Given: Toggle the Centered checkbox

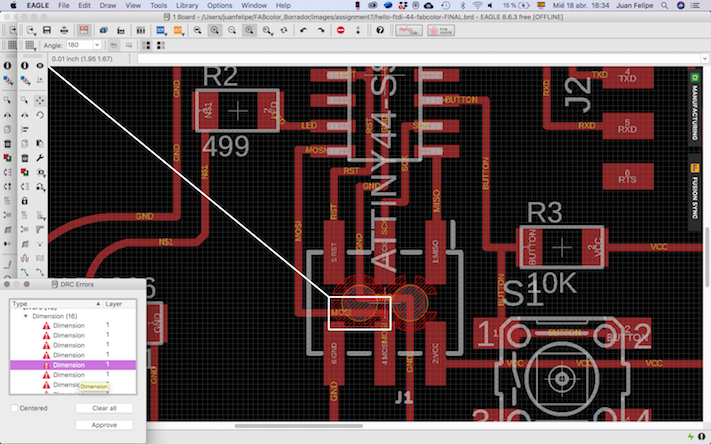Looking at the screenshot, I should (x=15, y=408).
